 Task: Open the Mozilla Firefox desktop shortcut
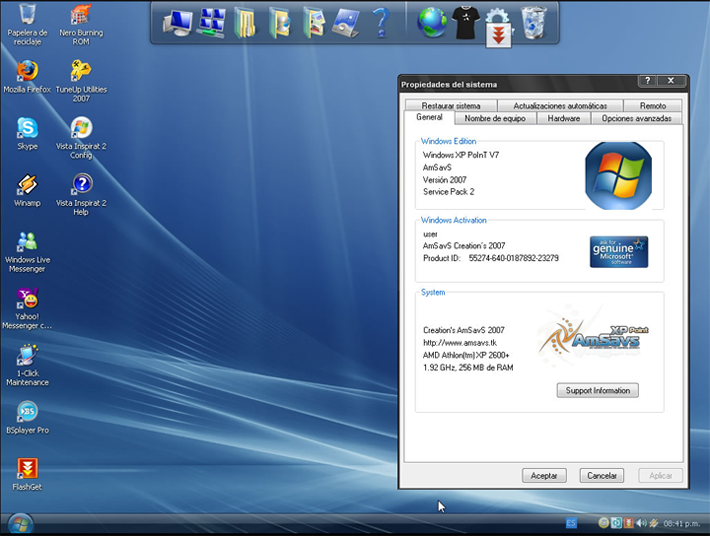27,76
